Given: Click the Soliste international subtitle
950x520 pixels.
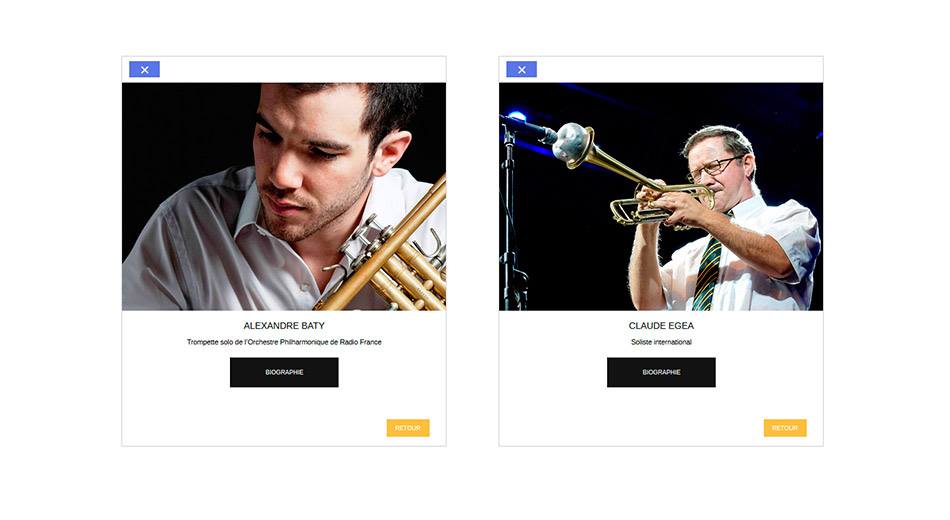Looking at the screenshot, I should coord(661,342).
